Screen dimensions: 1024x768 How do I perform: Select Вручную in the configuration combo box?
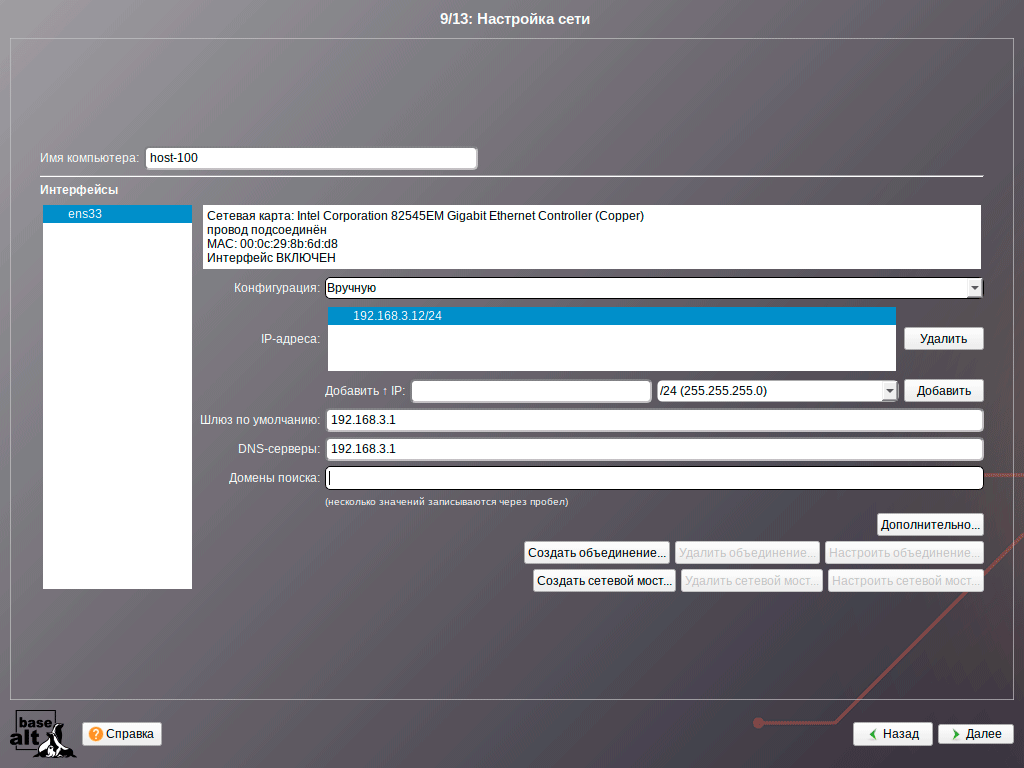click(654, 288)
